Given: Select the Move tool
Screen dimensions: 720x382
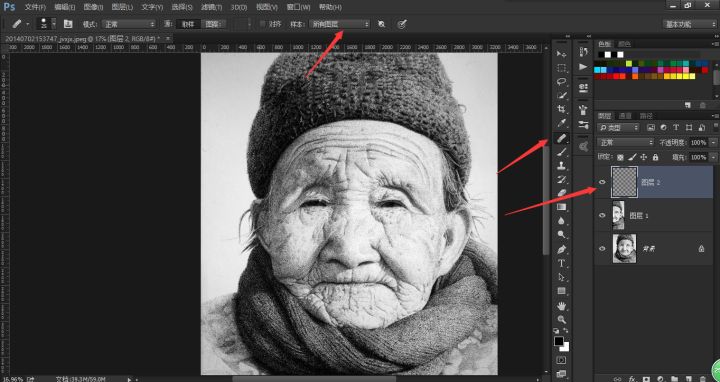Looking at the screenshot, I should point(561,54).
